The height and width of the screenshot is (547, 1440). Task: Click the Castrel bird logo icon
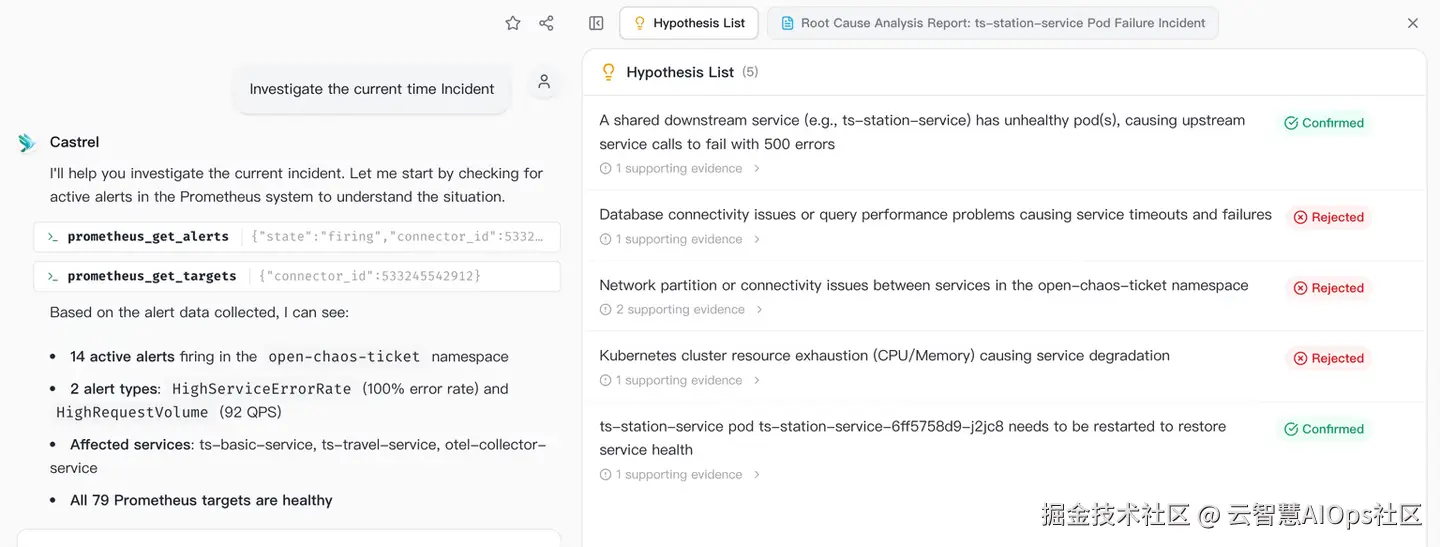click(27, 143)
